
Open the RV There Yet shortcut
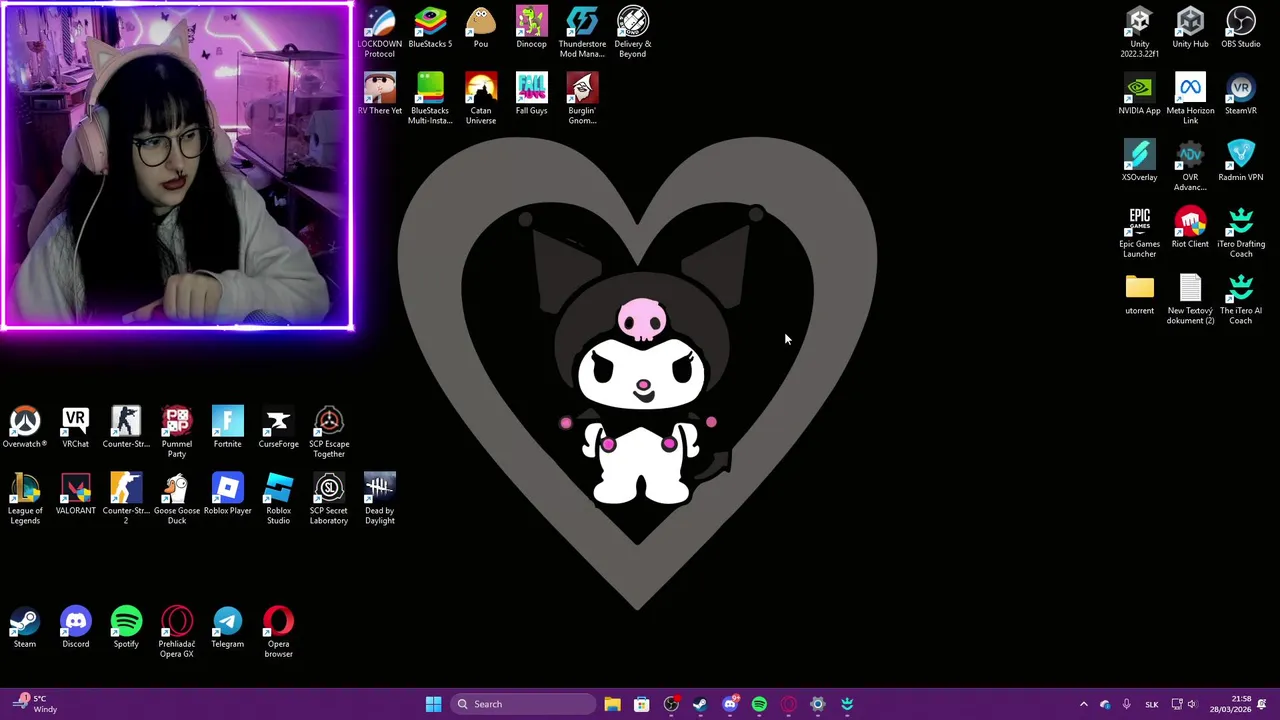pos(380,95)
